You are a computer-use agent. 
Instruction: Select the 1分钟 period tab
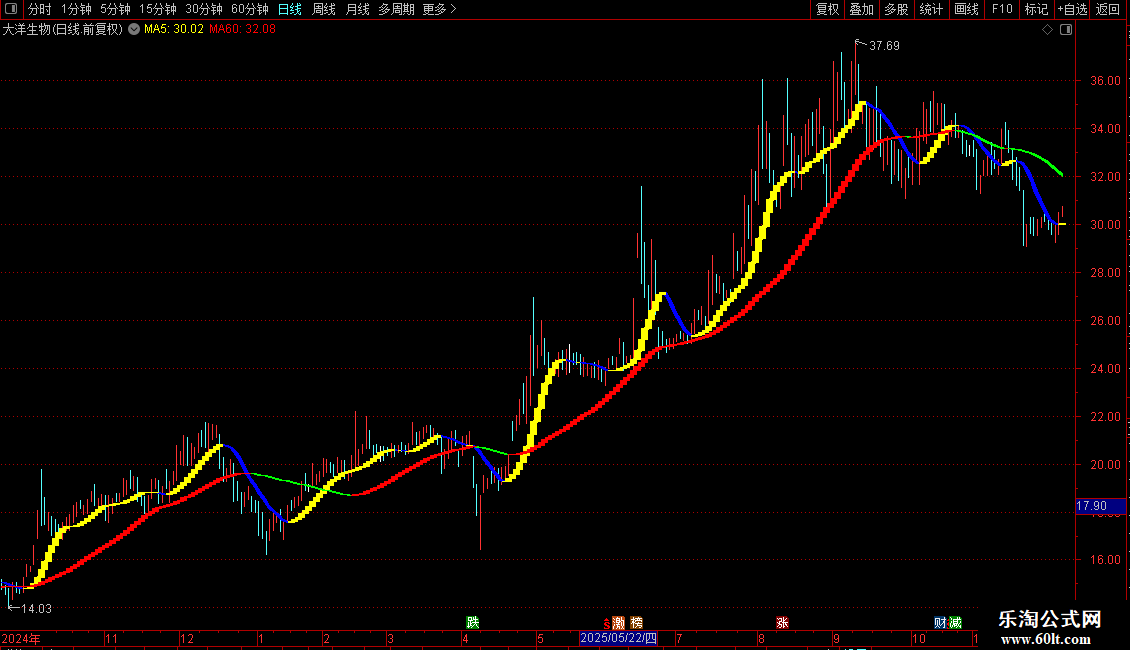76,9
